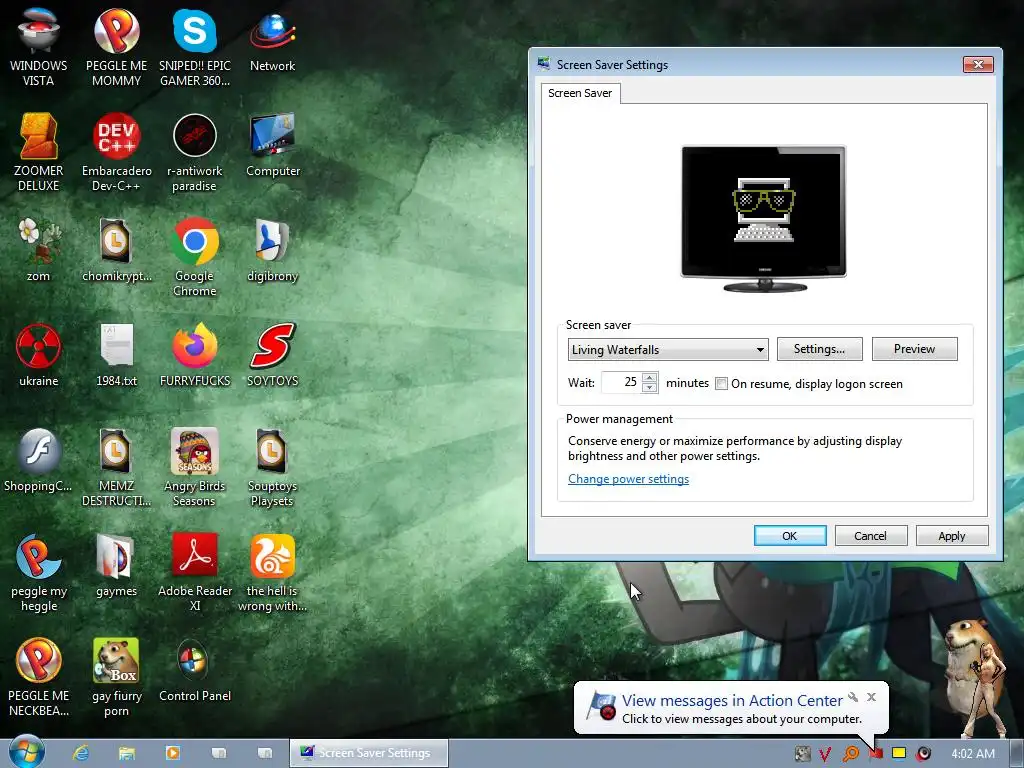Open screen saver Settings... button
This screenshot has height=768, width=1024.
(x=819, y=349)
